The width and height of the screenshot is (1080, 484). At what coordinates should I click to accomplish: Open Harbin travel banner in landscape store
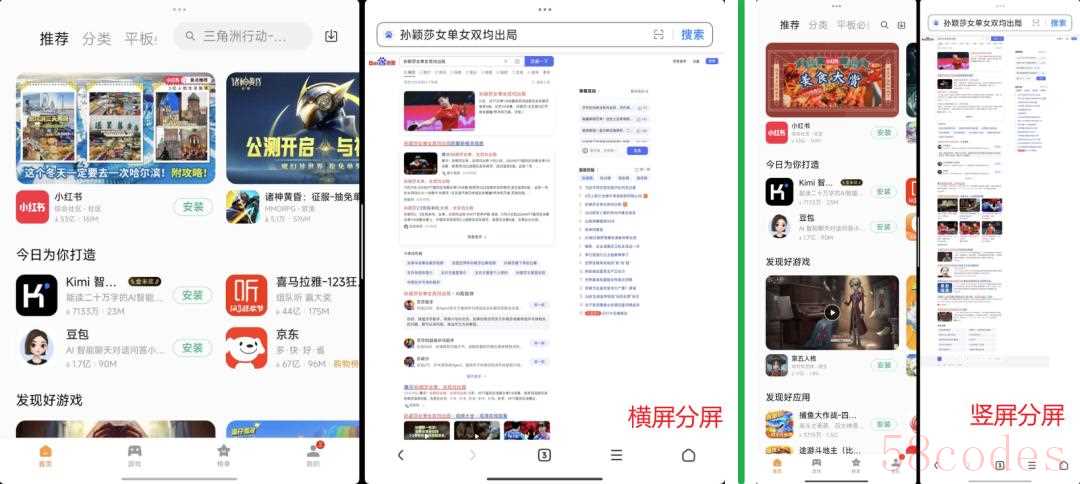point(115,128)
